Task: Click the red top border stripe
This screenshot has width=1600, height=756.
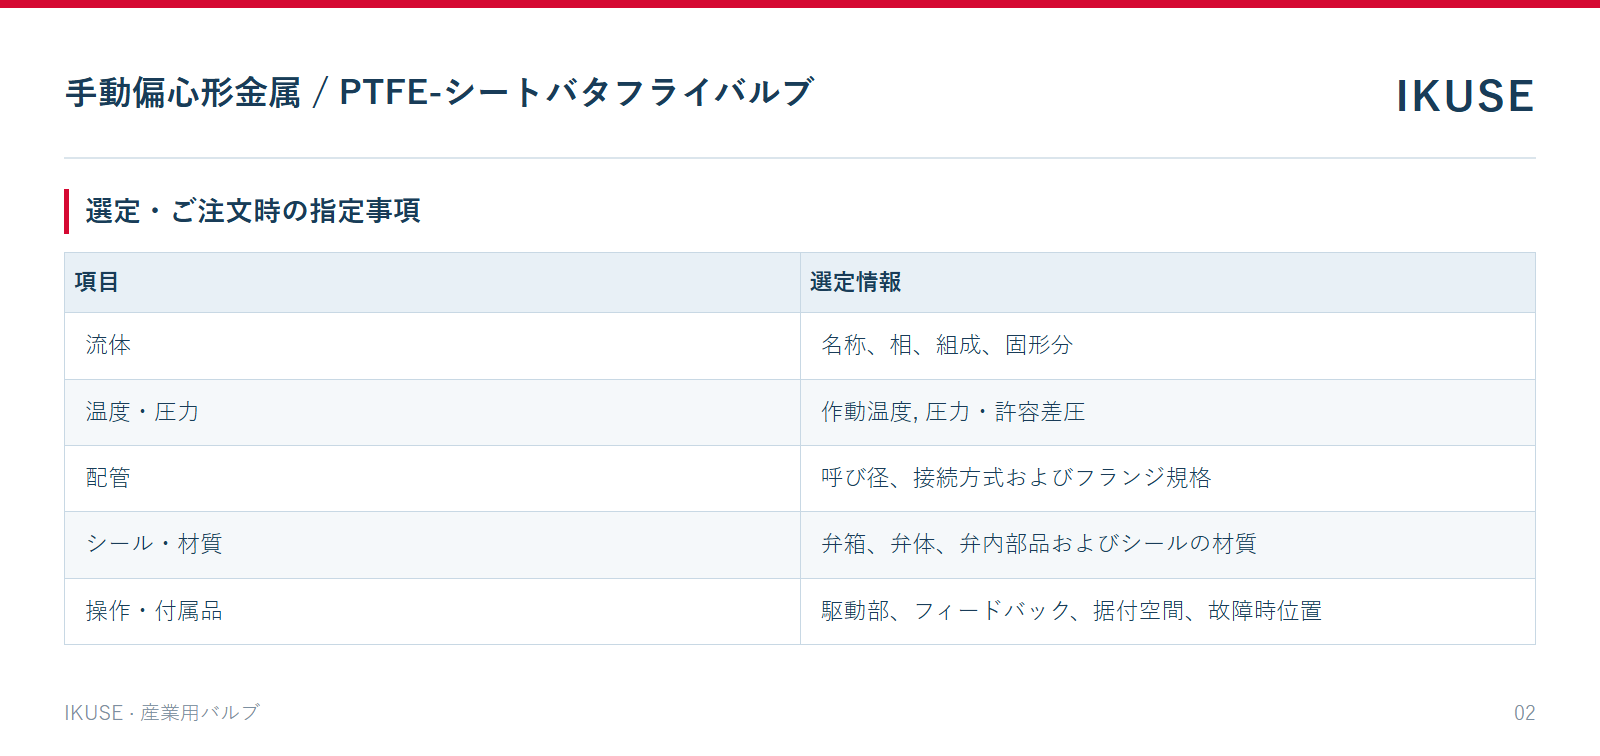Action: click(x=800, y=4)
